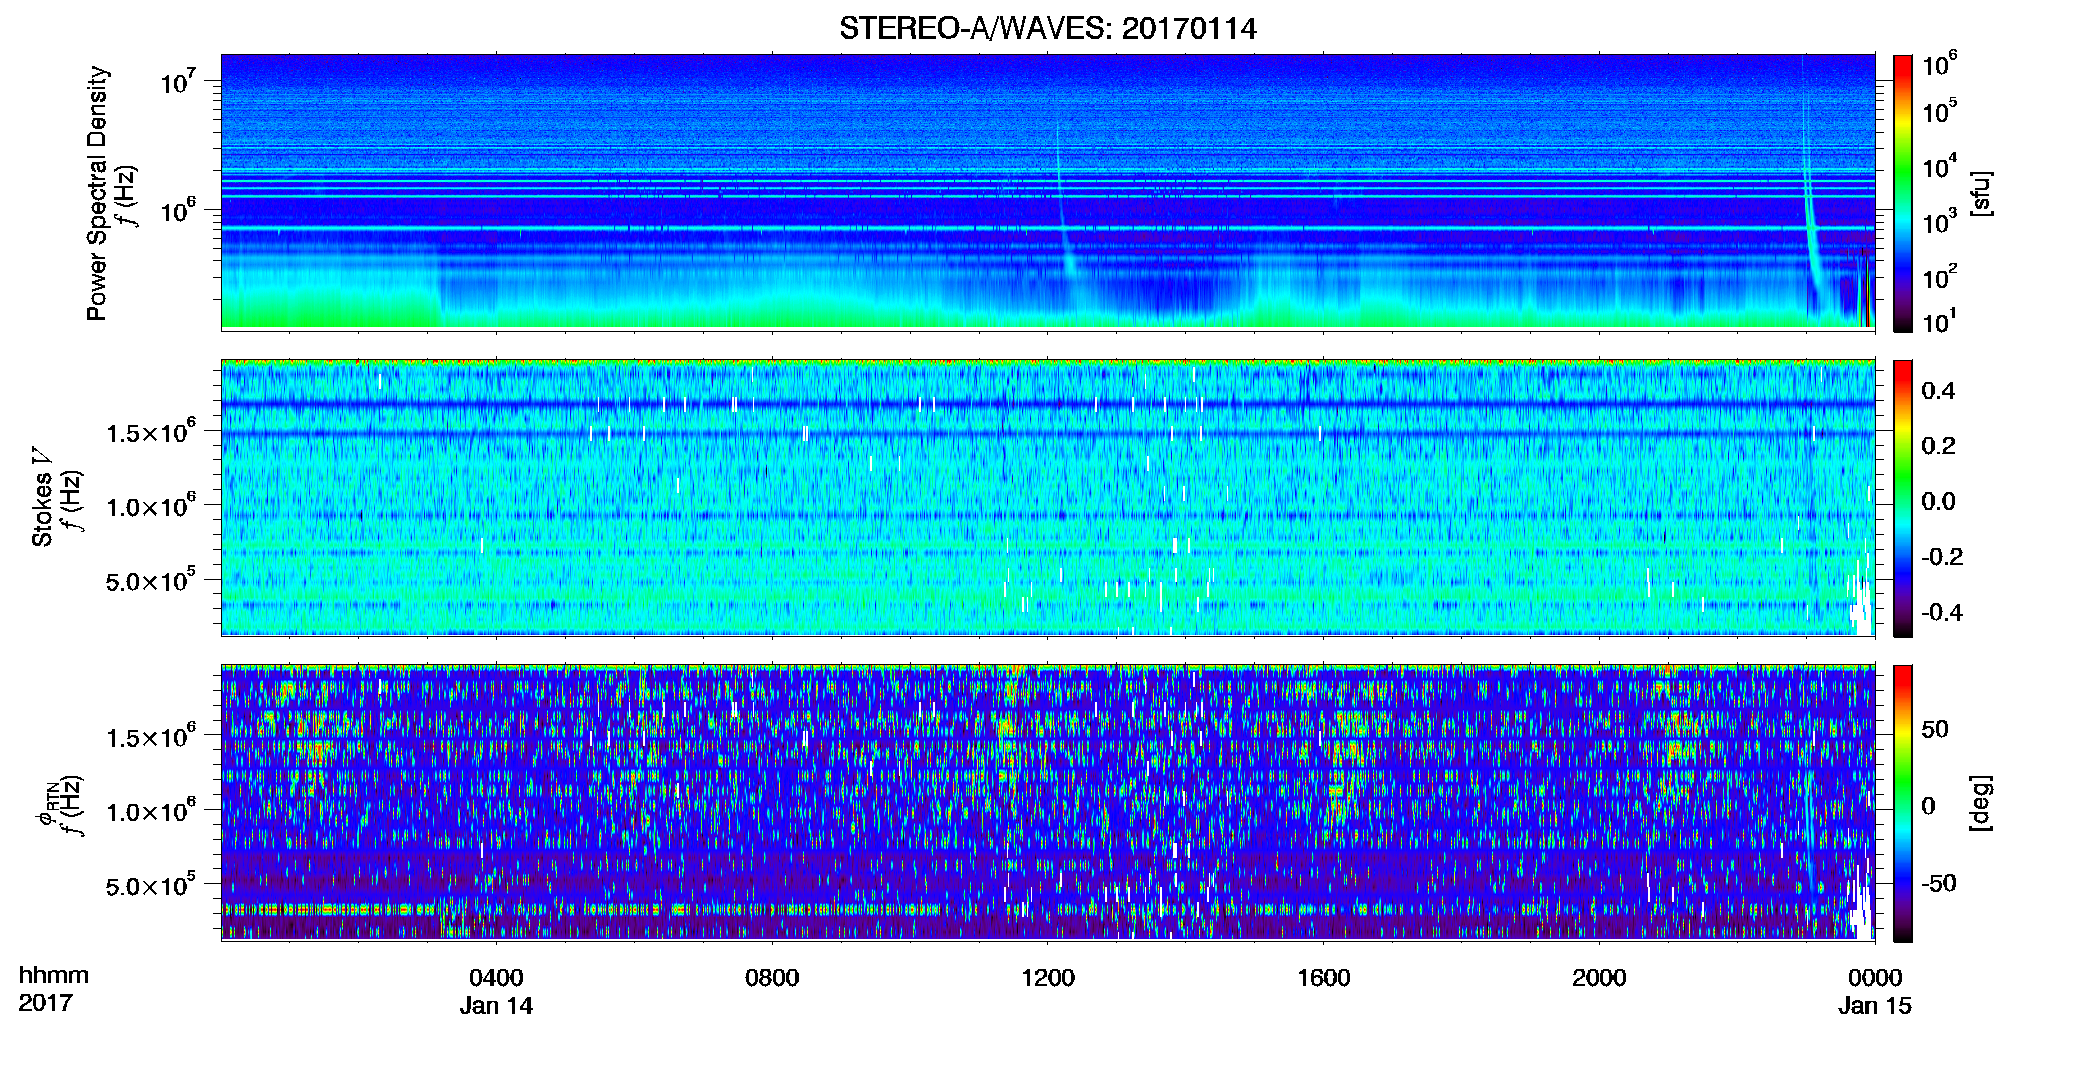Click the 1.0×10^6 tick on the Stokes V panel
2096x1080 pixels.
(150, 506)
